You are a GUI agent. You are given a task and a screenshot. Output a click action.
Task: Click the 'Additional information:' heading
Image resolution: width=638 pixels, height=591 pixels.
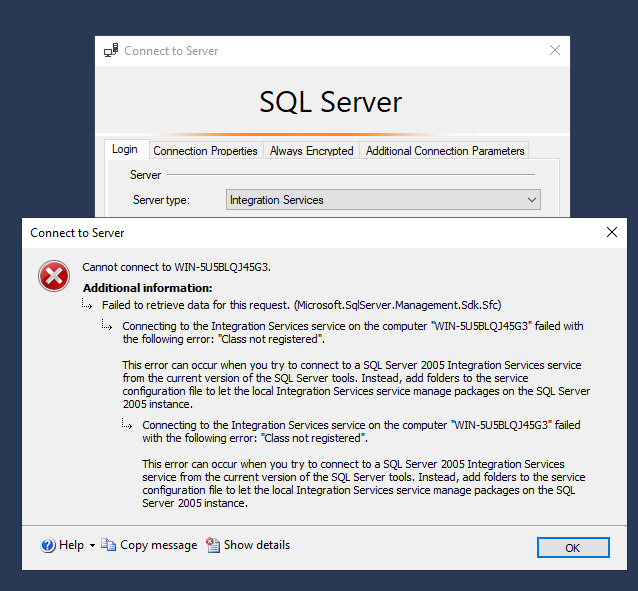click(148, 288)
